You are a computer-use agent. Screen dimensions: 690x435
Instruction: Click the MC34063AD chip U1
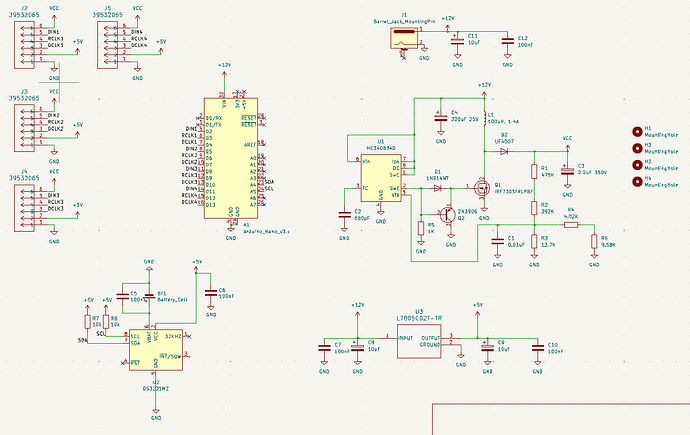pyautogui.click(x=381, y=178)
